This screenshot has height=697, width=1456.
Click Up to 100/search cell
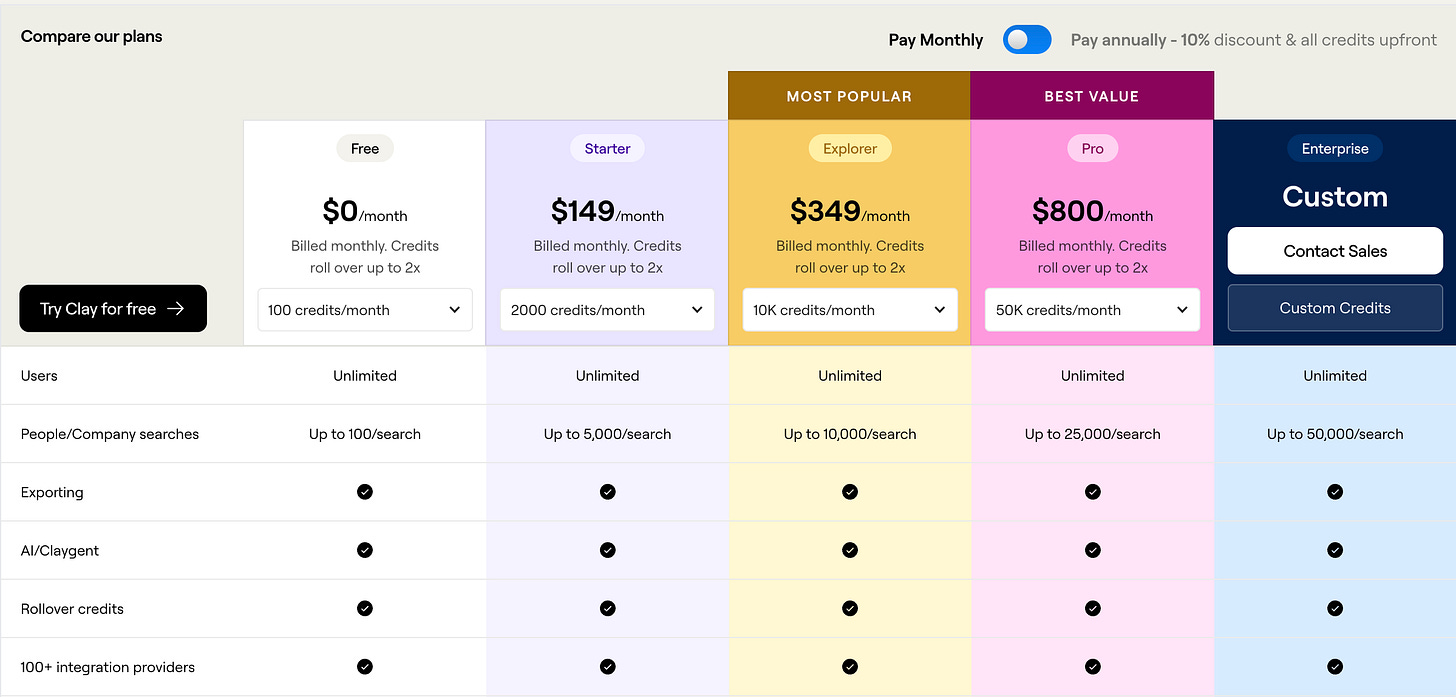365,434
